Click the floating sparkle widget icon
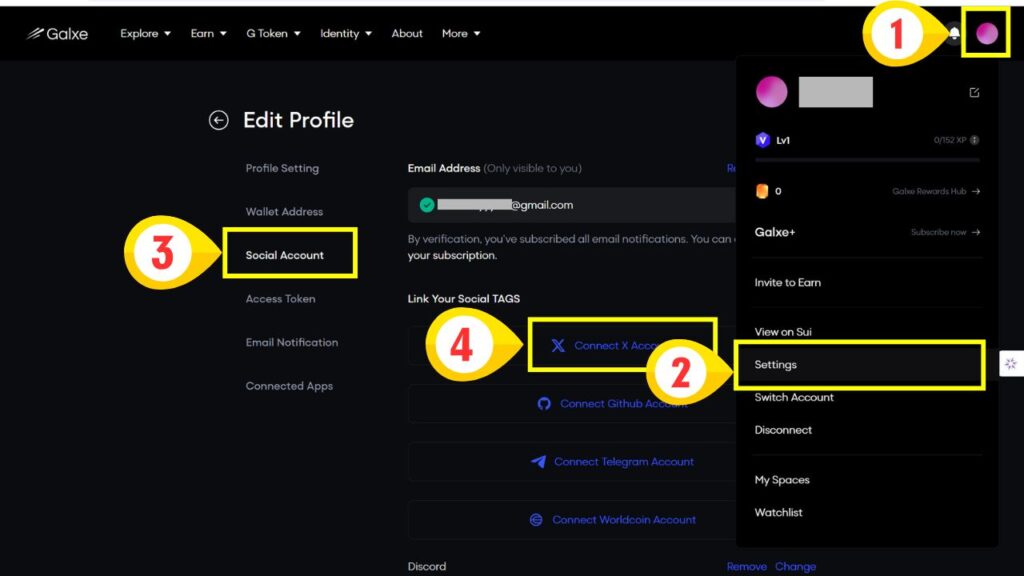This screenshot has height=576, width=1024. tap(1011, 364)
